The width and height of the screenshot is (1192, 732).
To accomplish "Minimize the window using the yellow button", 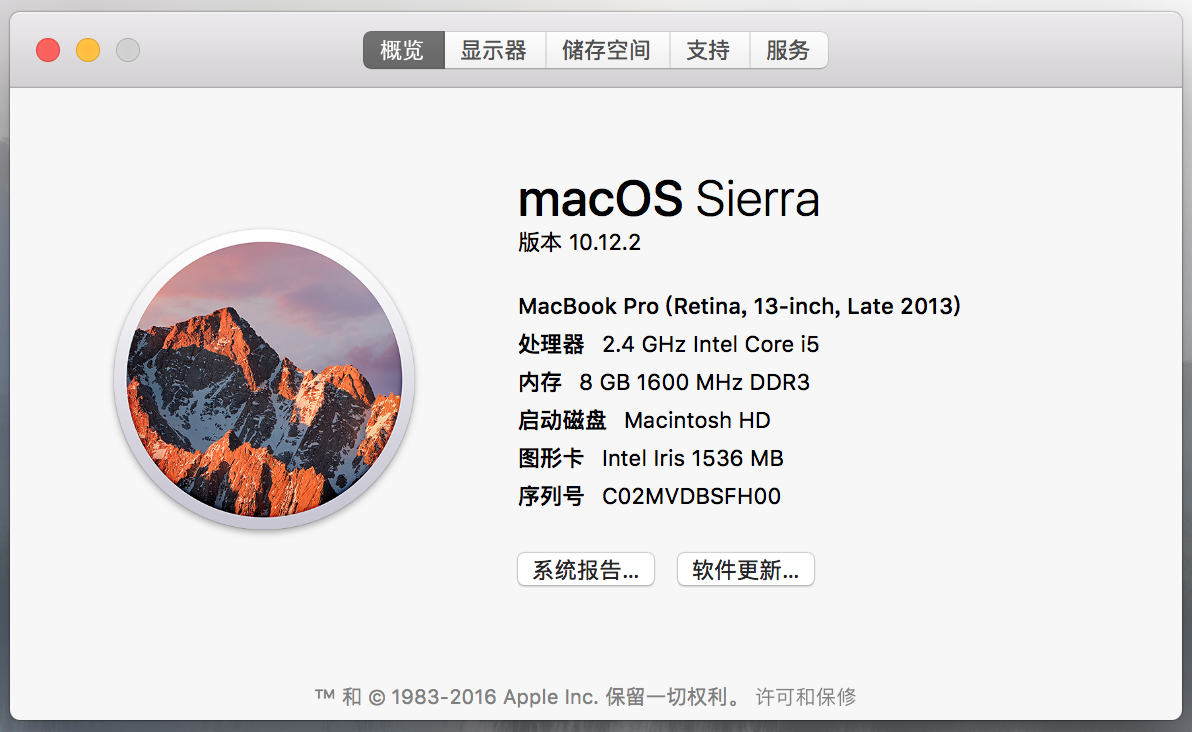I will tap(88, 50).
